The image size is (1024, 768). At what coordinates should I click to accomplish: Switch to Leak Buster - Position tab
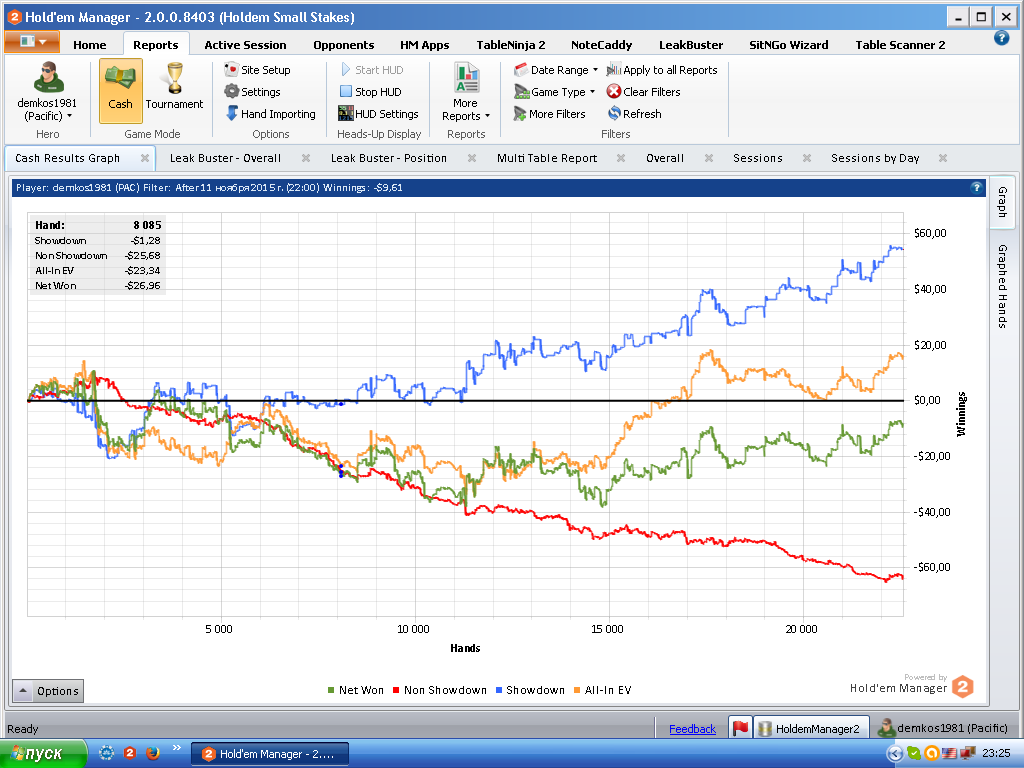pyautogui.click(x=389, y=158)
